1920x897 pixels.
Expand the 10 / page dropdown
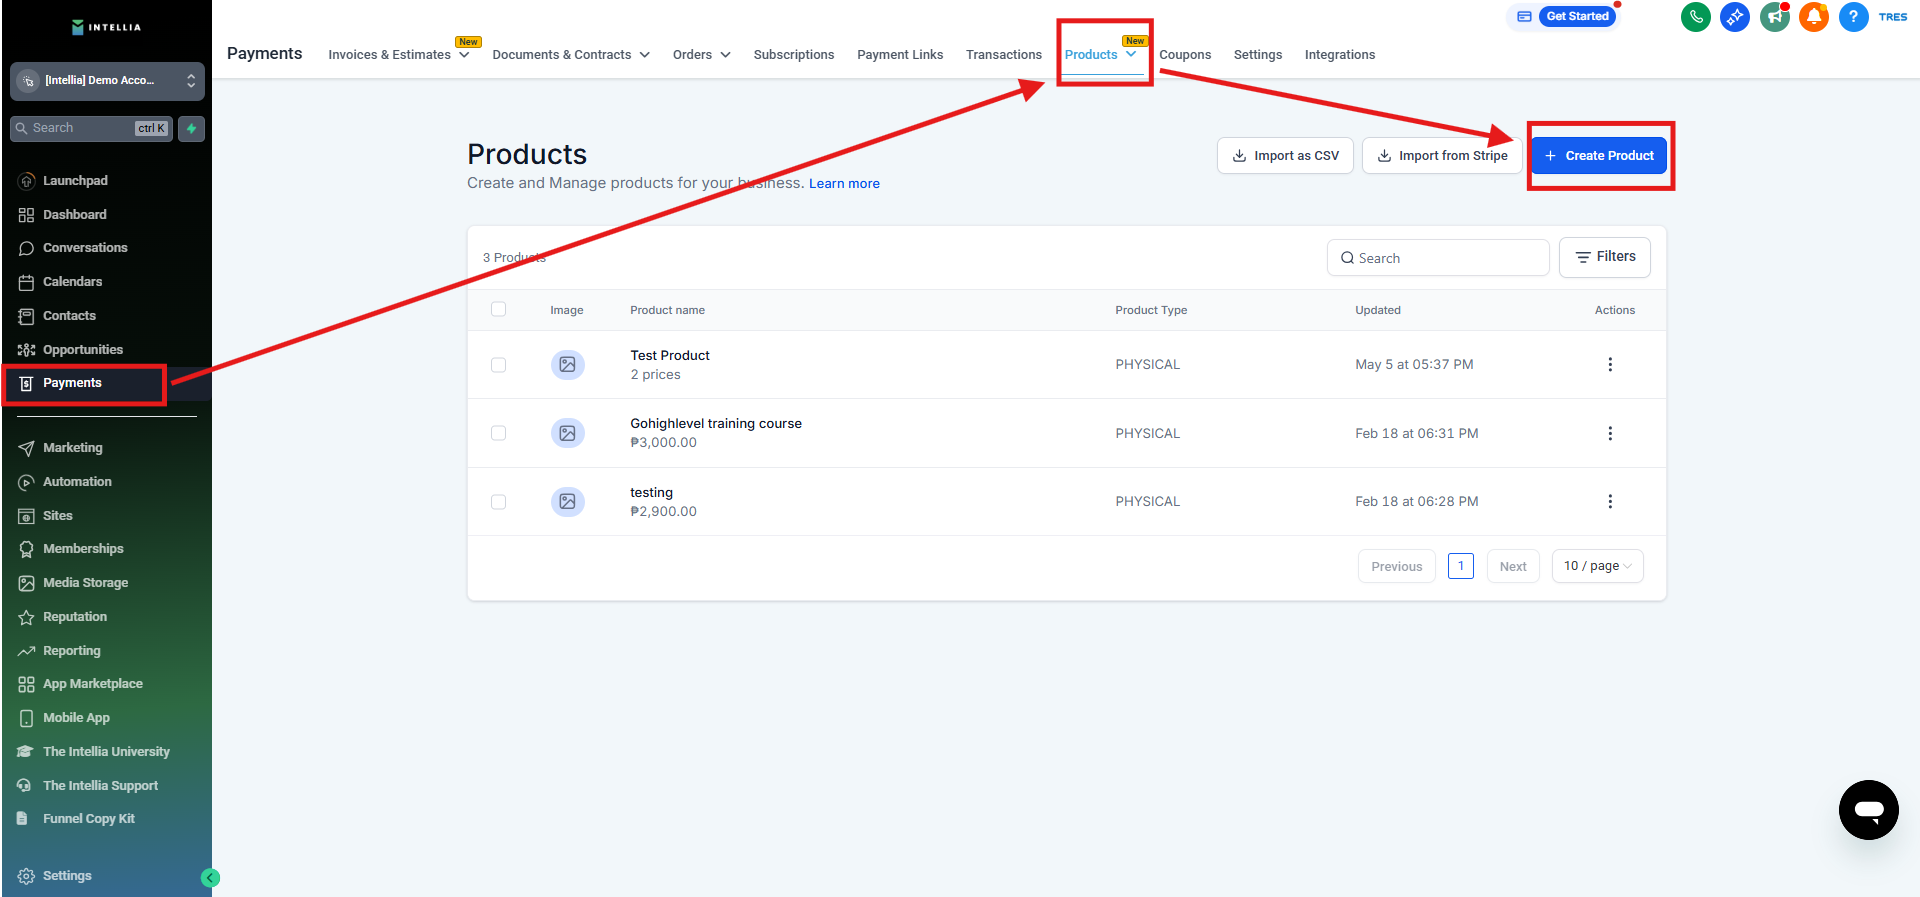click(1597, 566)
